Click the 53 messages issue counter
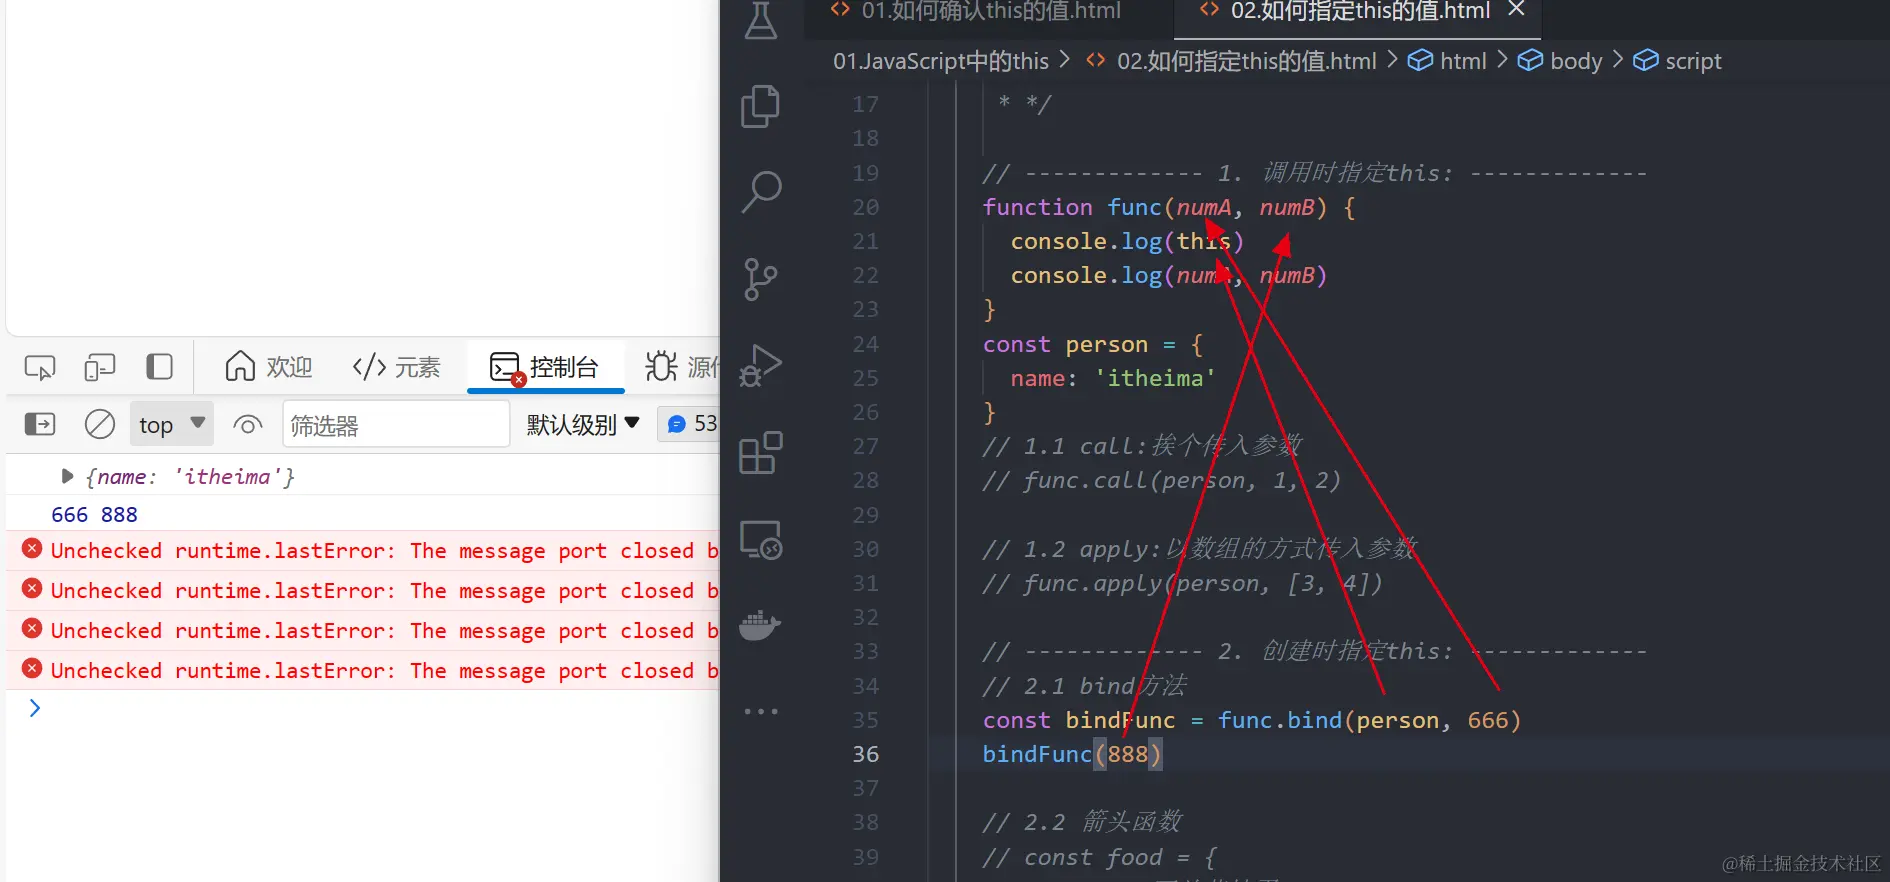 690,424
